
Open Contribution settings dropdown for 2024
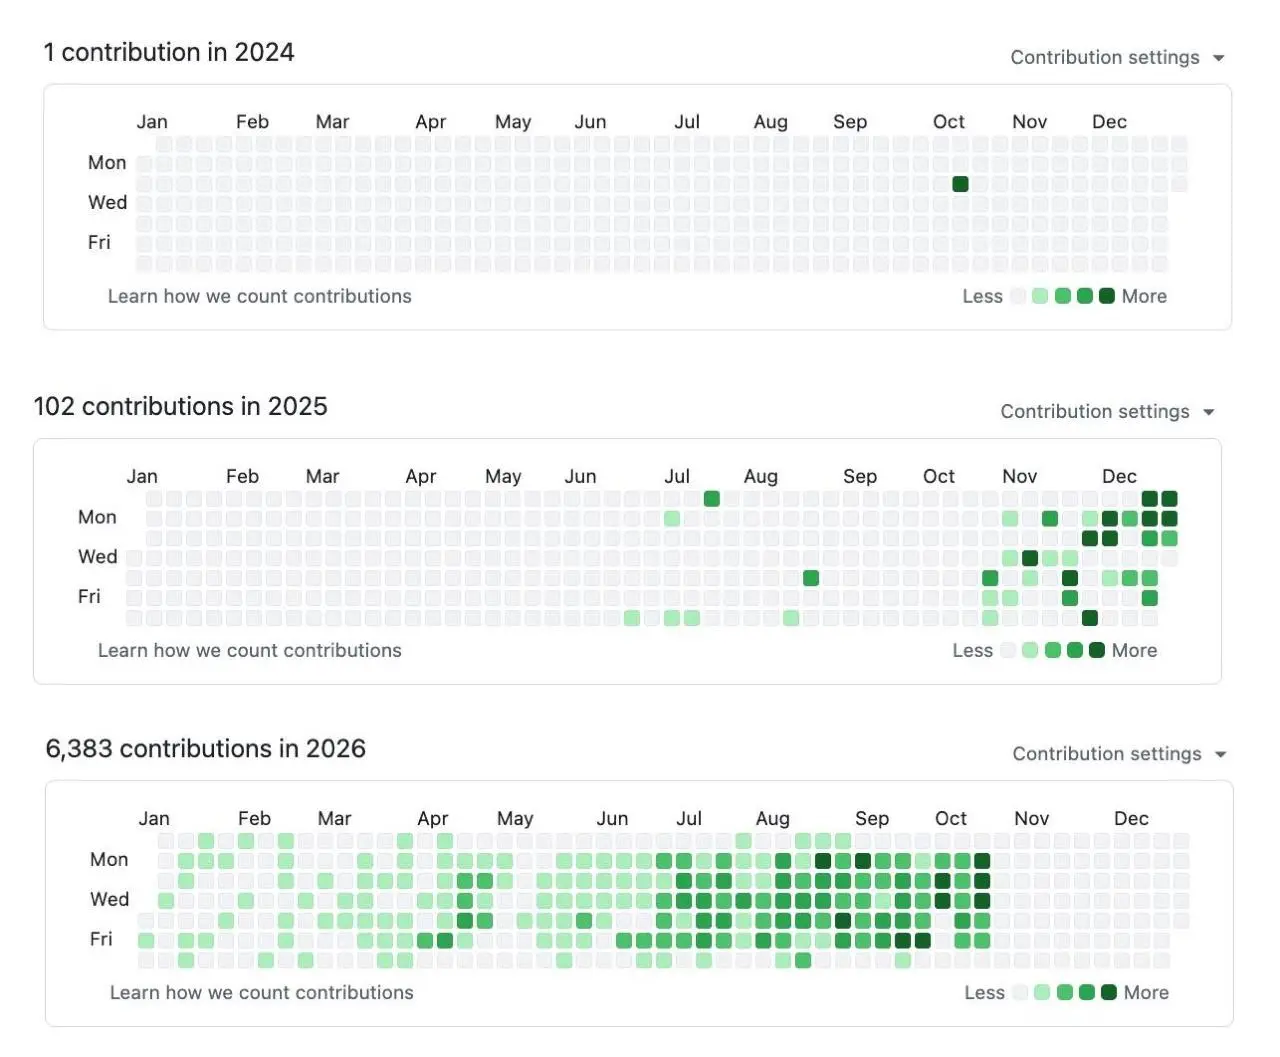(x=1117, y=58)
